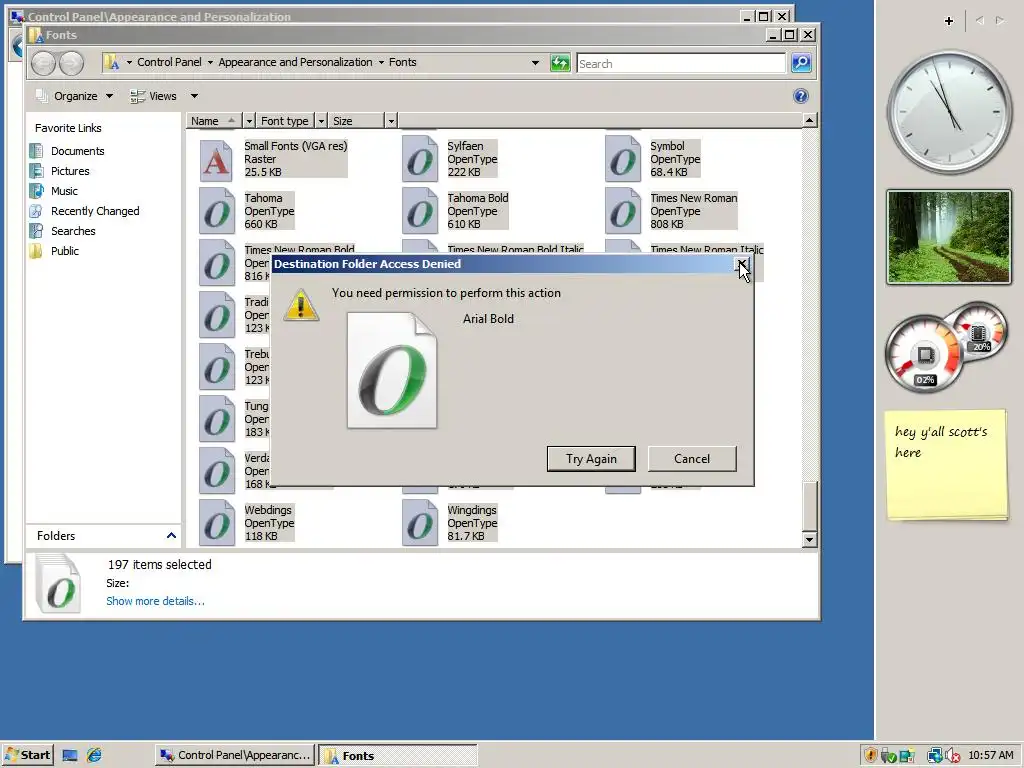This screenshot has width=1024, height=768.
Task: Click the Forward navigation arrow
Action: click(x=71, y=63)
